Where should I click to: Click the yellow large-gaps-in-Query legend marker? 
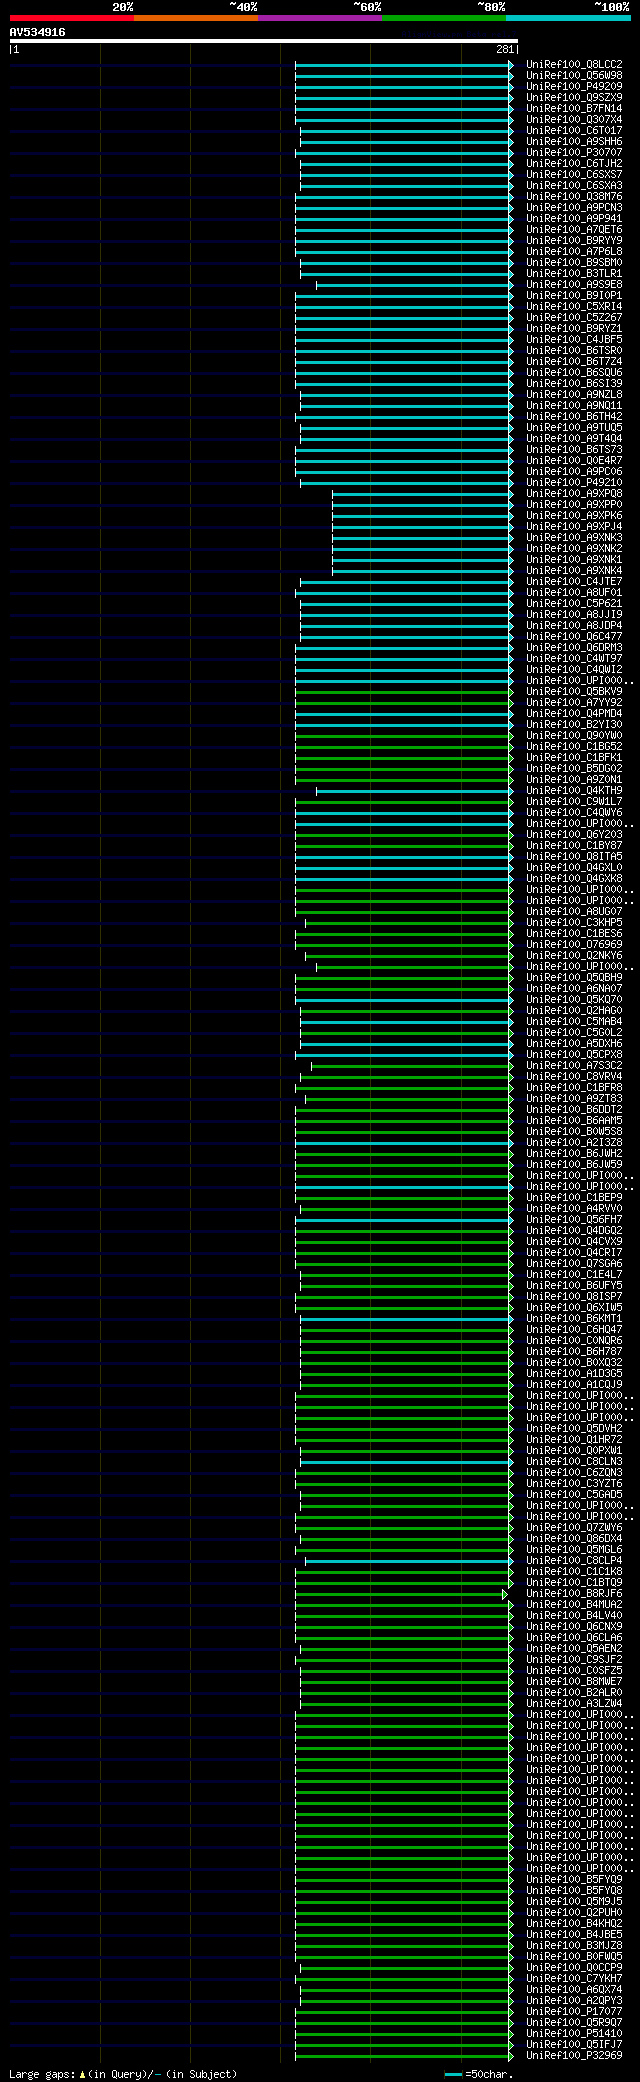click(83, 2074)
